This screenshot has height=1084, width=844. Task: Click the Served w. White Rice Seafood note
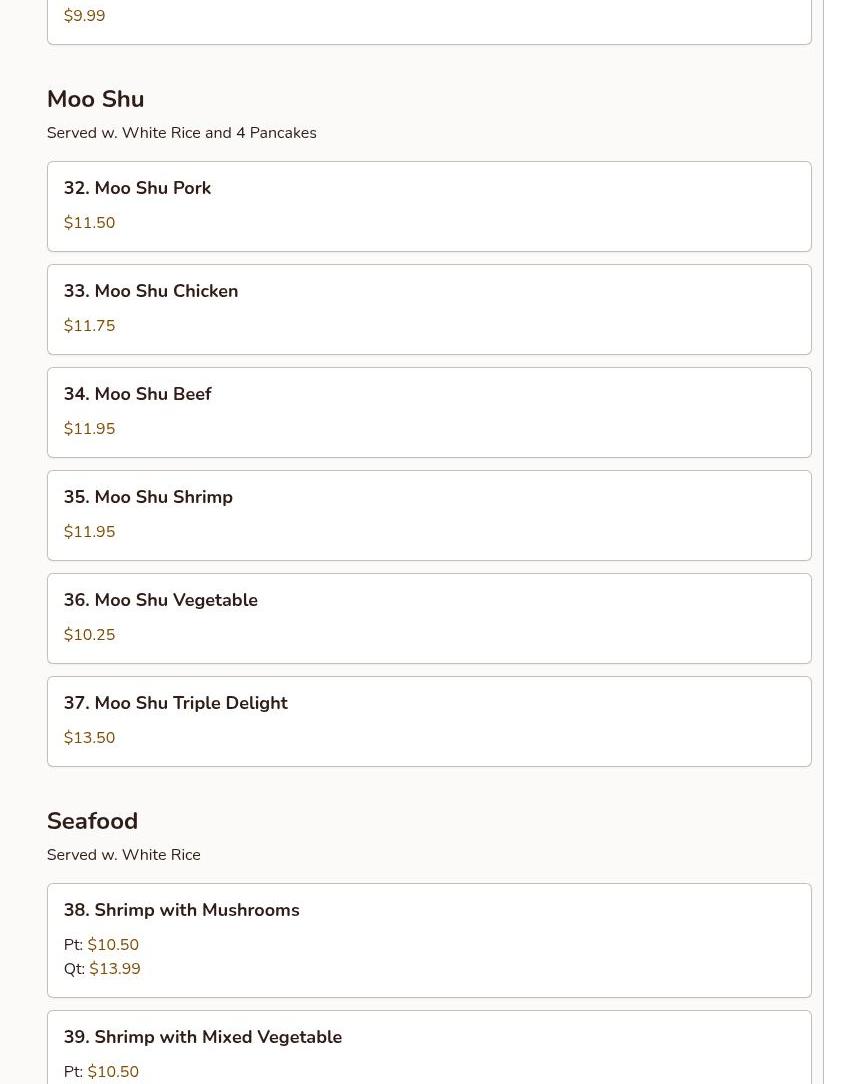click(x=124, y=854)
